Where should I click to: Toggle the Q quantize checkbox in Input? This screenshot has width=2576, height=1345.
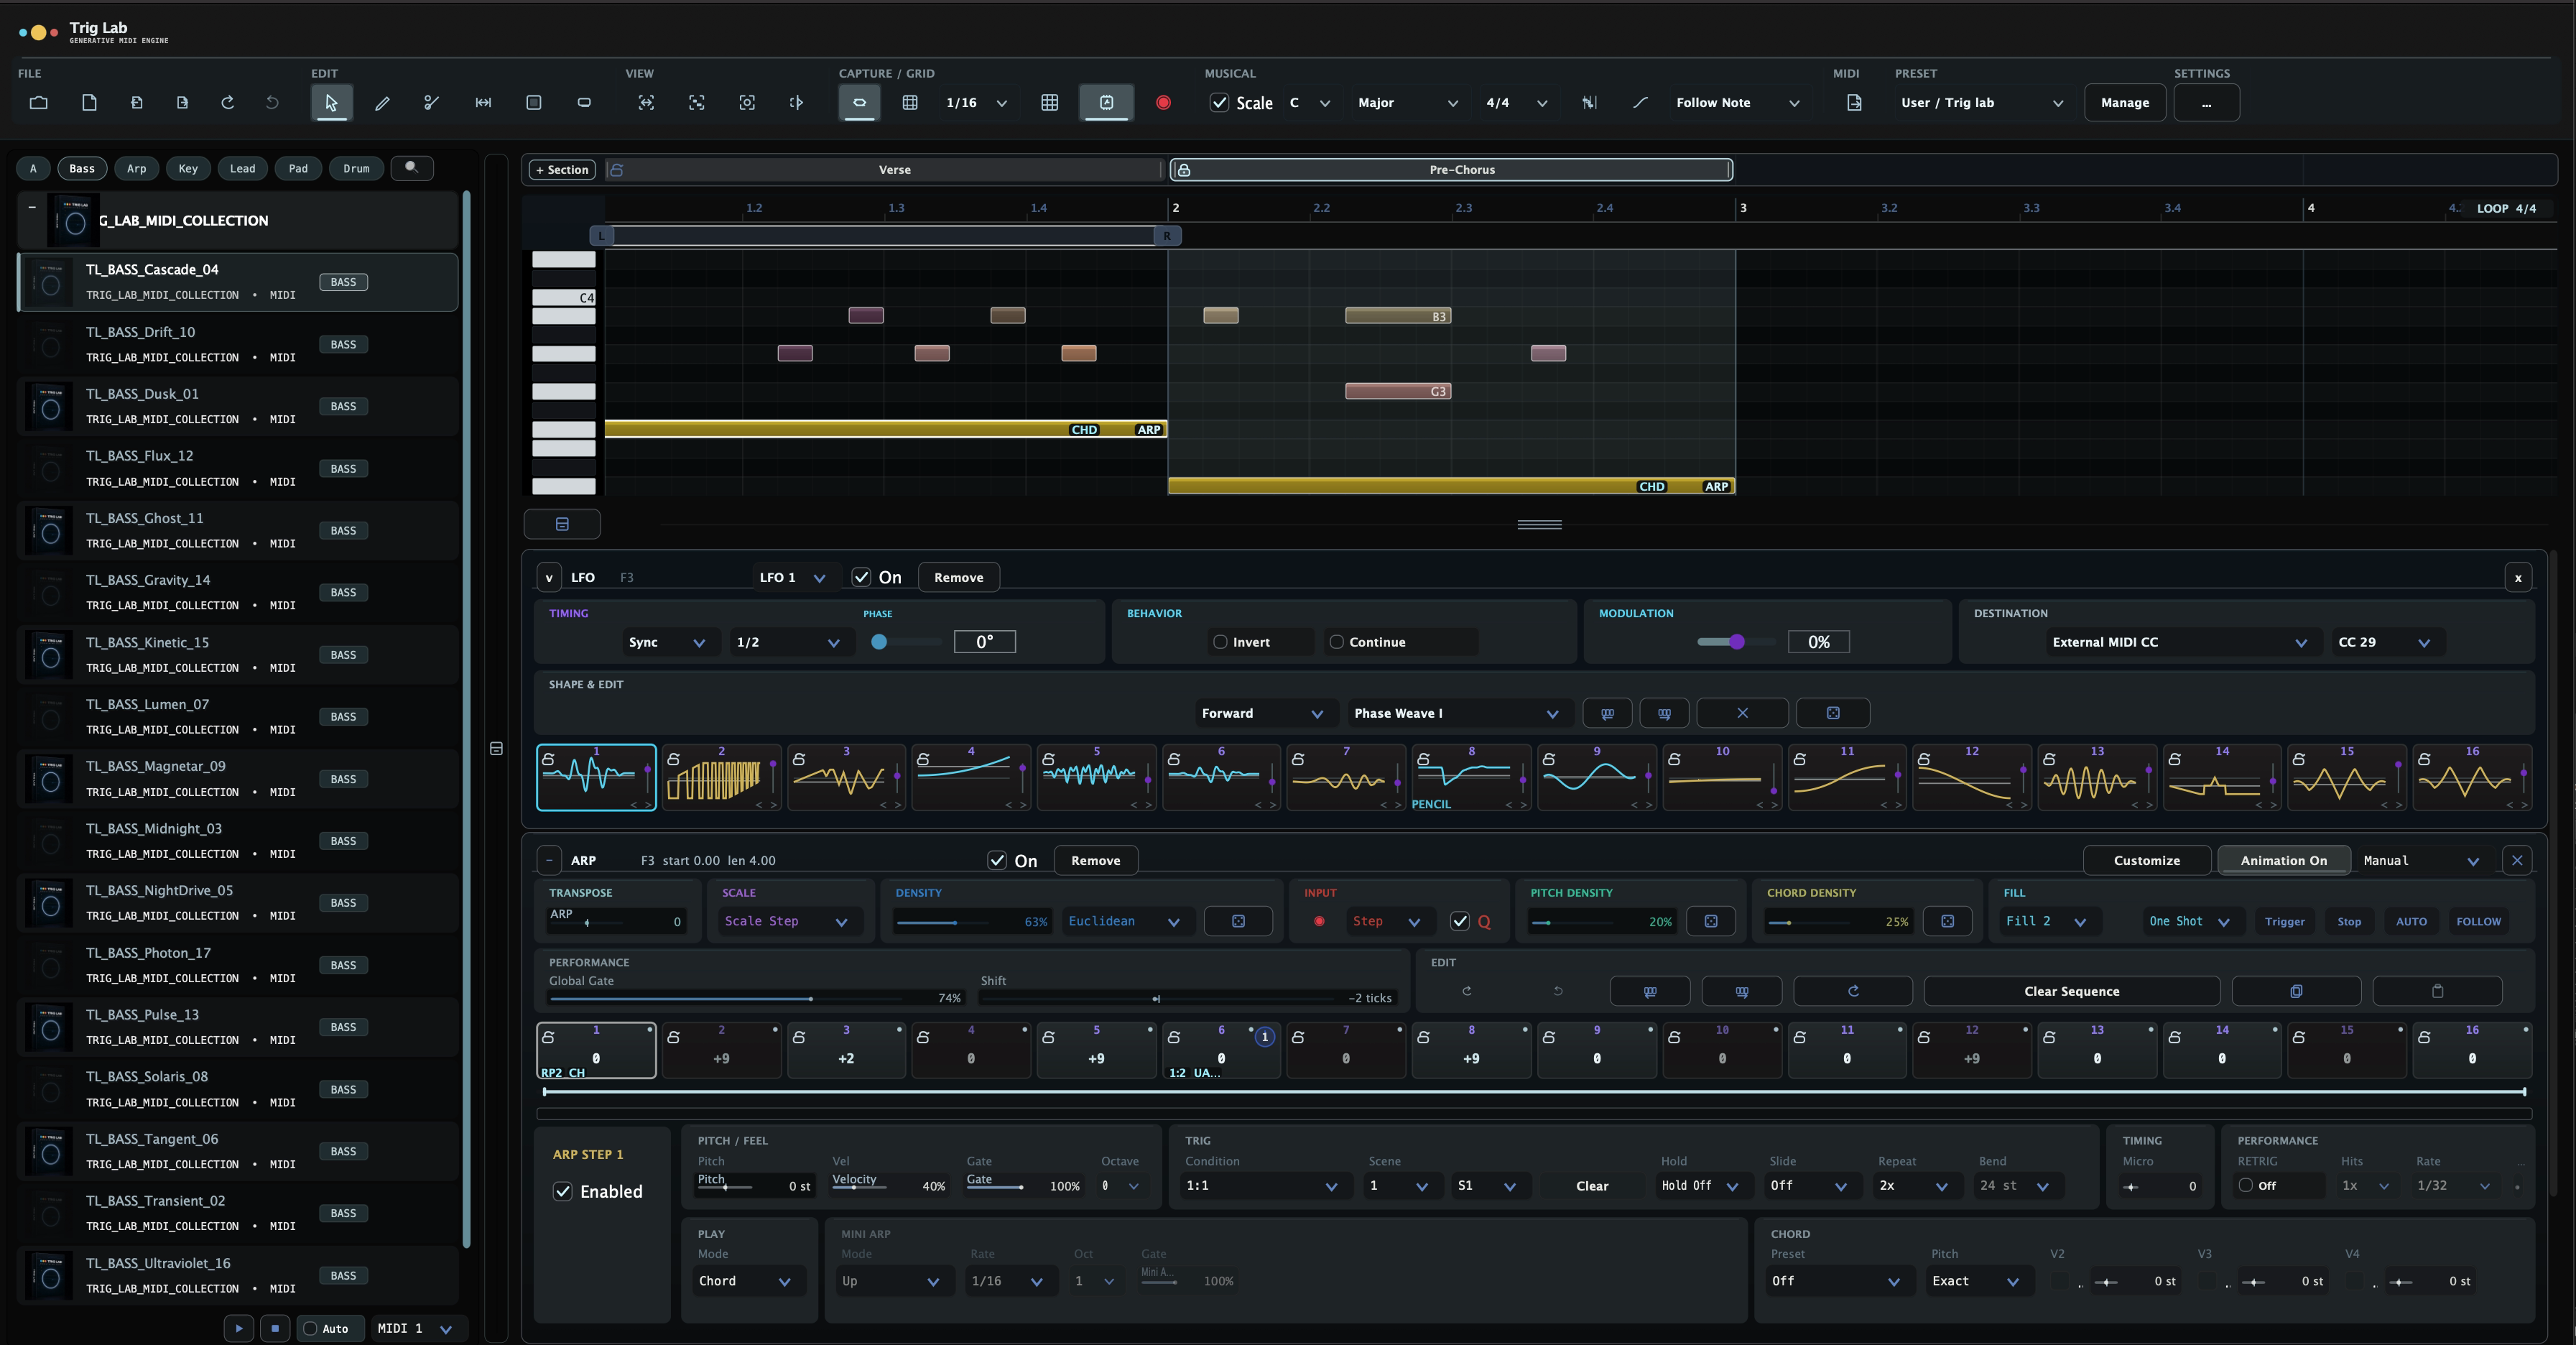(1460, 921)
